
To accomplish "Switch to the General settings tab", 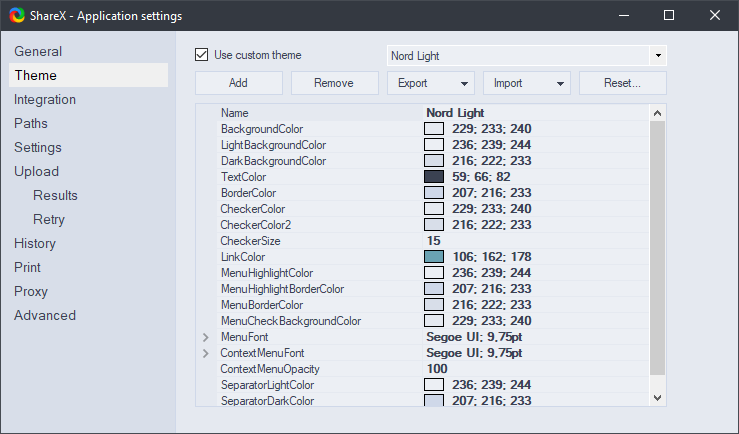I will click(x=38, y=51).
